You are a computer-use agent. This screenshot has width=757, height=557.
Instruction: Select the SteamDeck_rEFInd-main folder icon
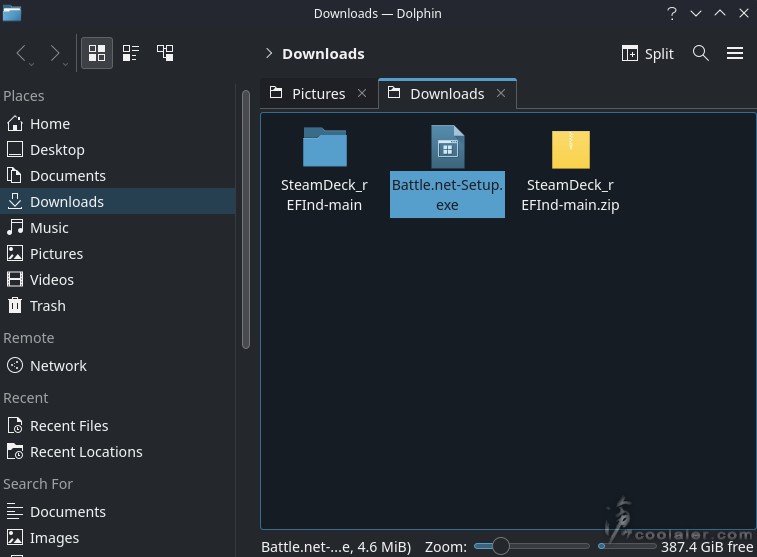click(x=324, y=147)
